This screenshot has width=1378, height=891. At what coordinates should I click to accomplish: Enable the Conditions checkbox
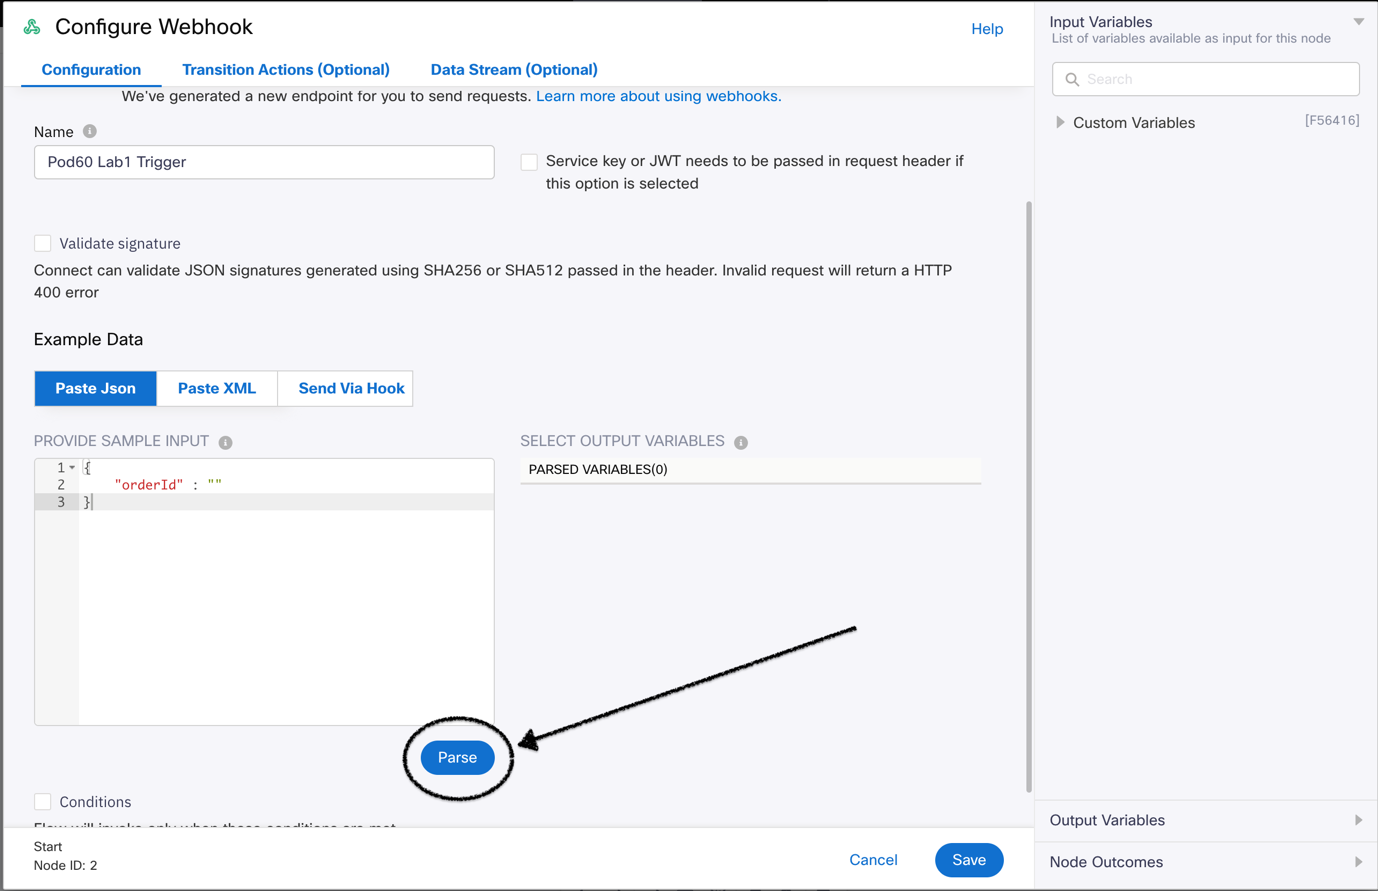coord(43,801)
